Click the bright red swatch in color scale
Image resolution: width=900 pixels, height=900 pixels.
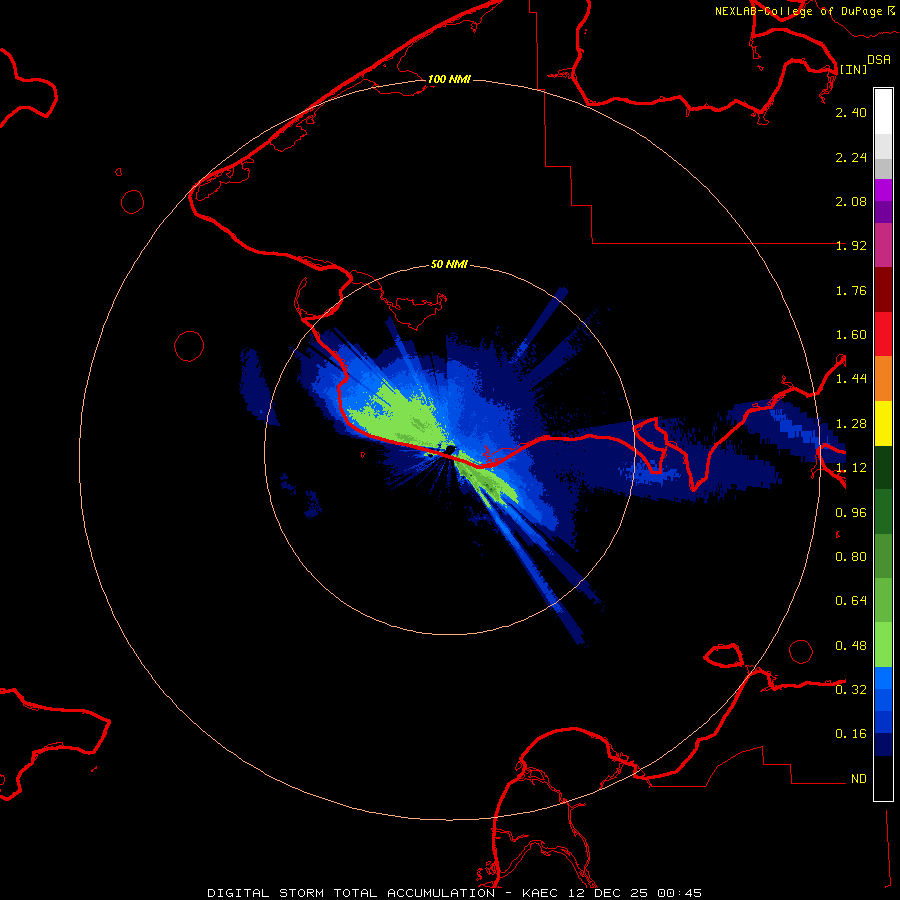pos(883,334)
